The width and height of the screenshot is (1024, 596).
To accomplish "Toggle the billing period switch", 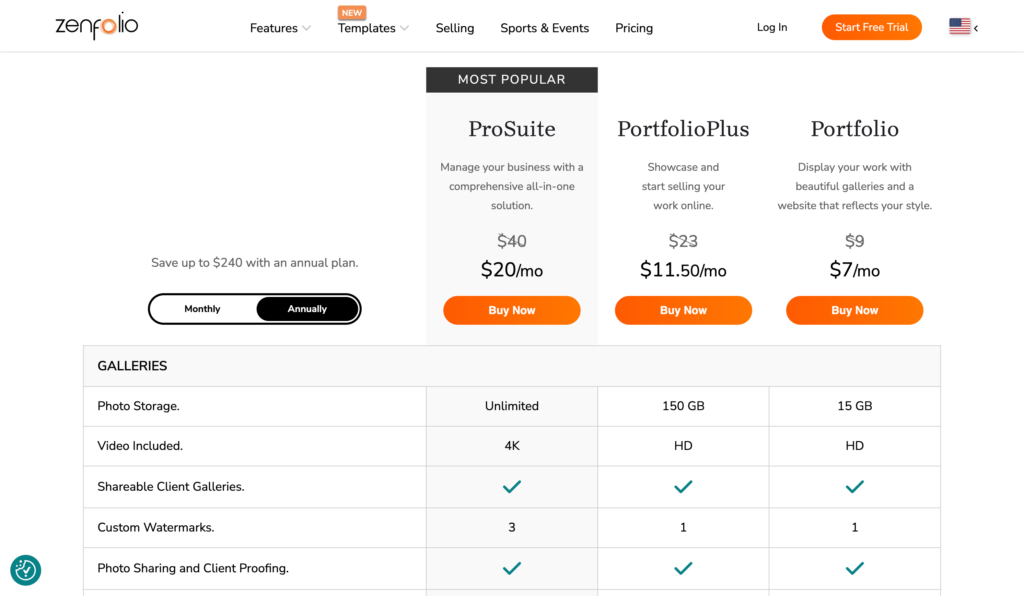I will pos(255,309).
